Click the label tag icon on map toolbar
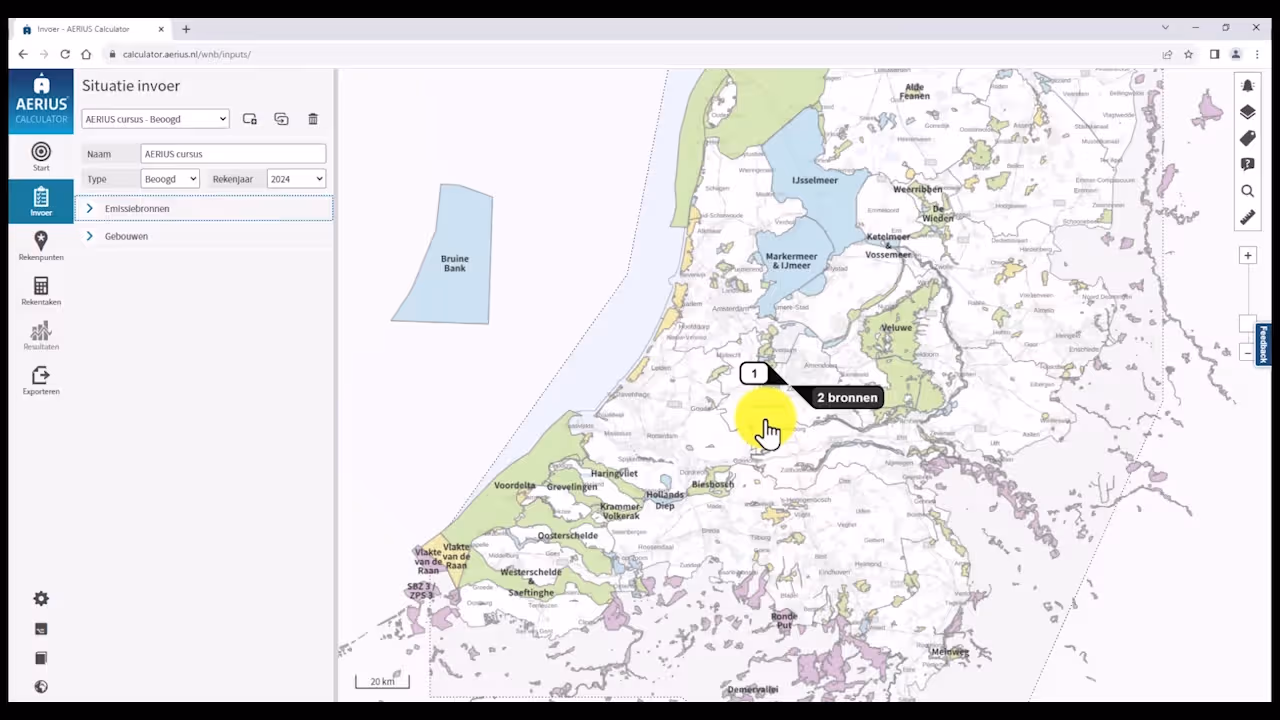Viewport: 1280px width, 720px height. click(1247, 138)
